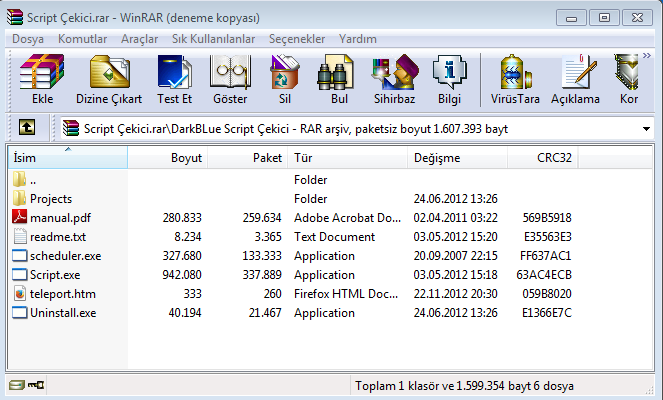The height and width of the screenshot is (400, 663).
Task: Click the Script.exe application icon
Action: pyautogui.click(x=19, y=274)
